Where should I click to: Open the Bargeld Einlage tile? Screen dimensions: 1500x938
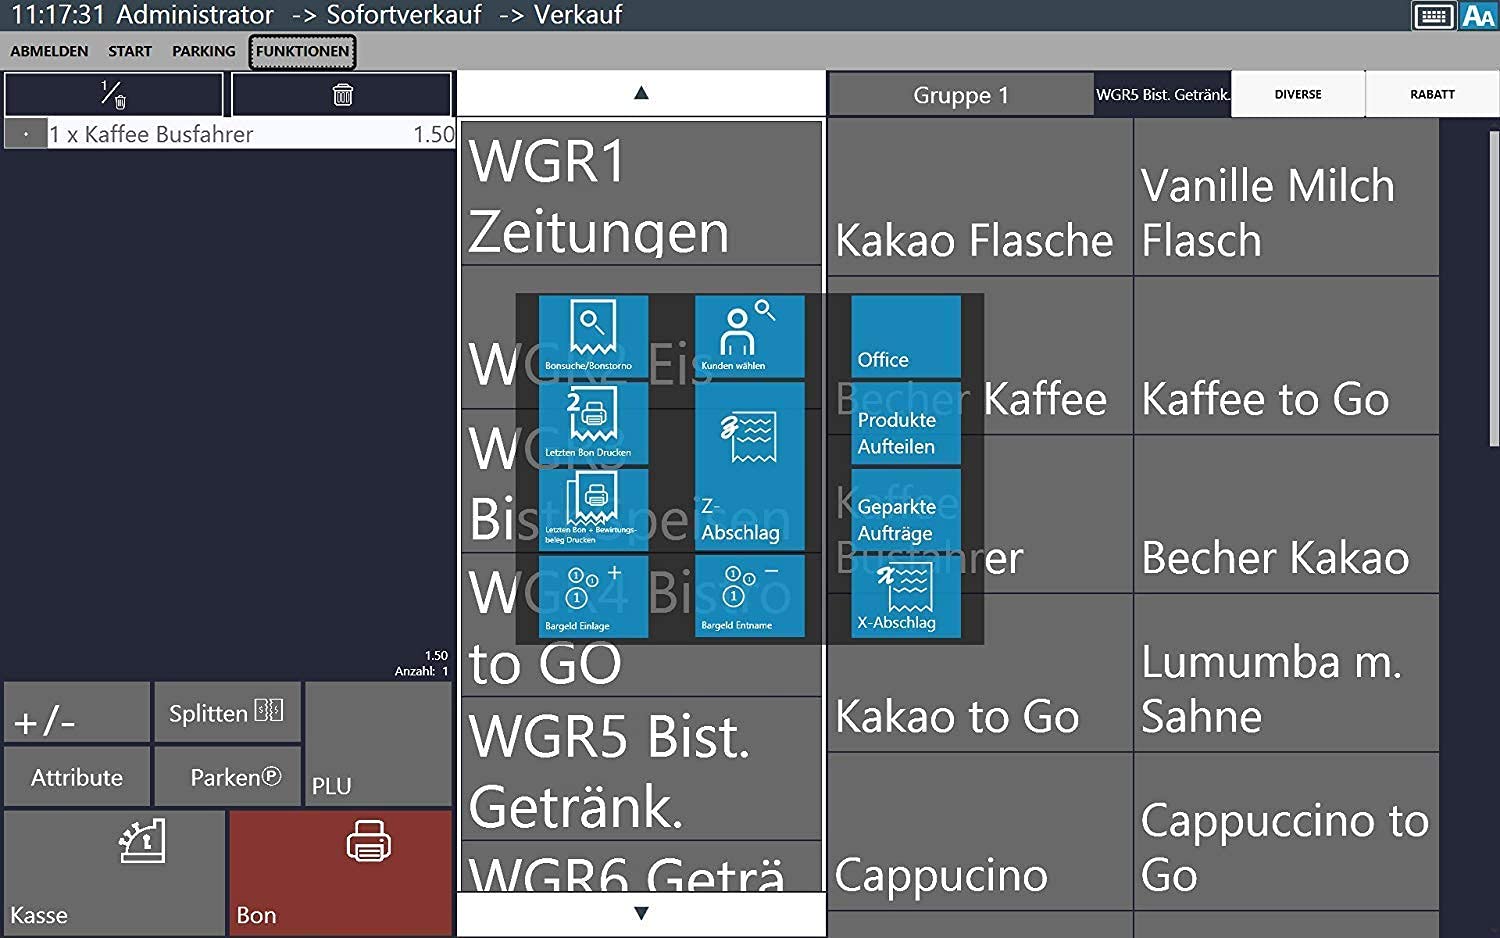[593, 596]
